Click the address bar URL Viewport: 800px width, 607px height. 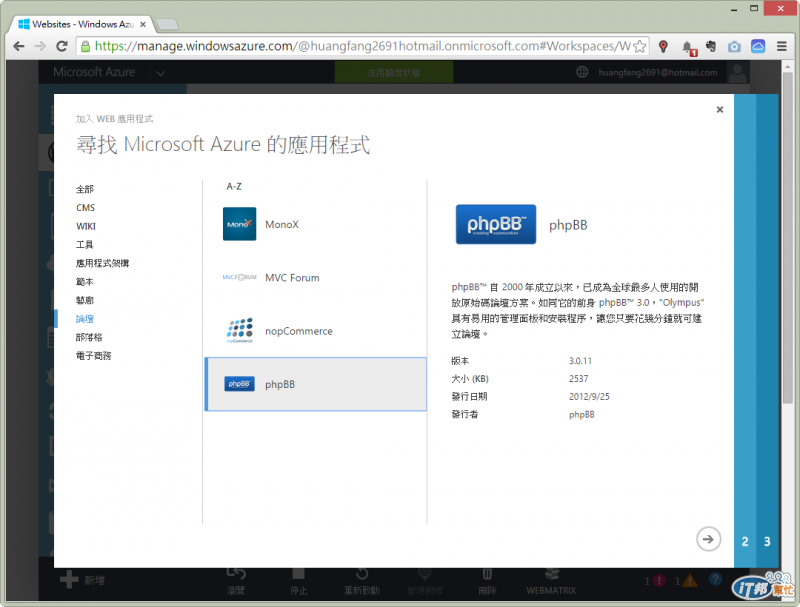pos(362,46)
